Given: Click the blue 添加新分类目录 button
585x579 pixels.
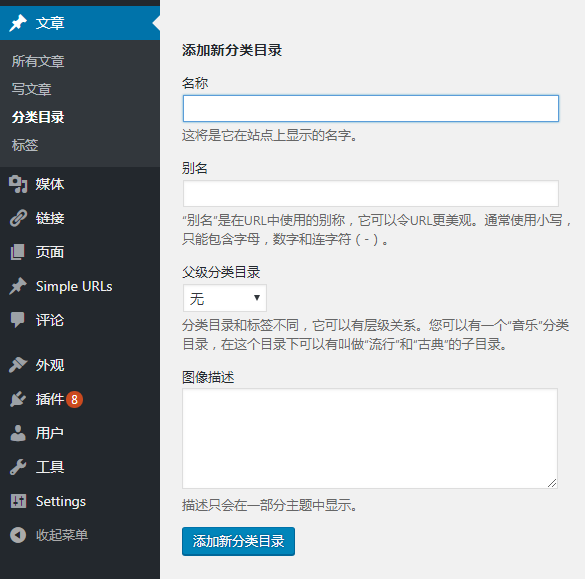Looking at the screenshot, I should (238, 541).
